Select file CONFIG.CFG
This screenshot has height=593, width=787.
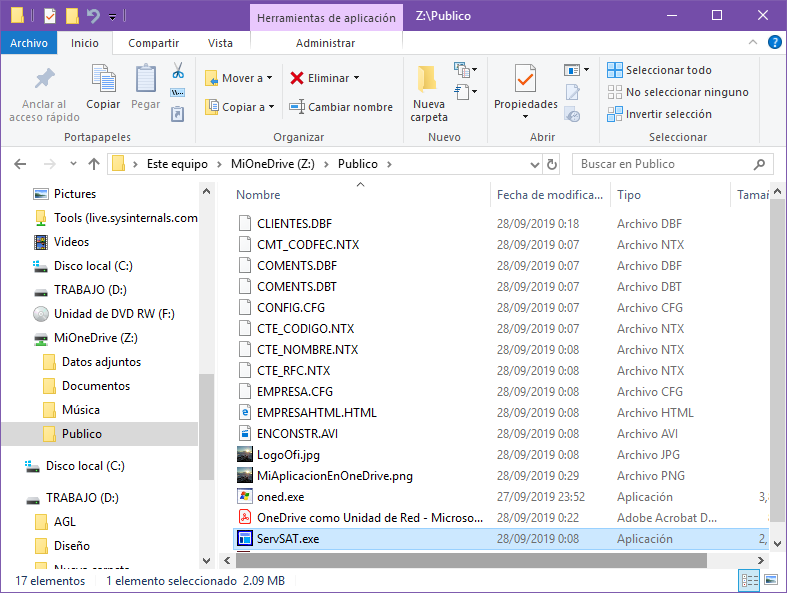tap(291, 307)
